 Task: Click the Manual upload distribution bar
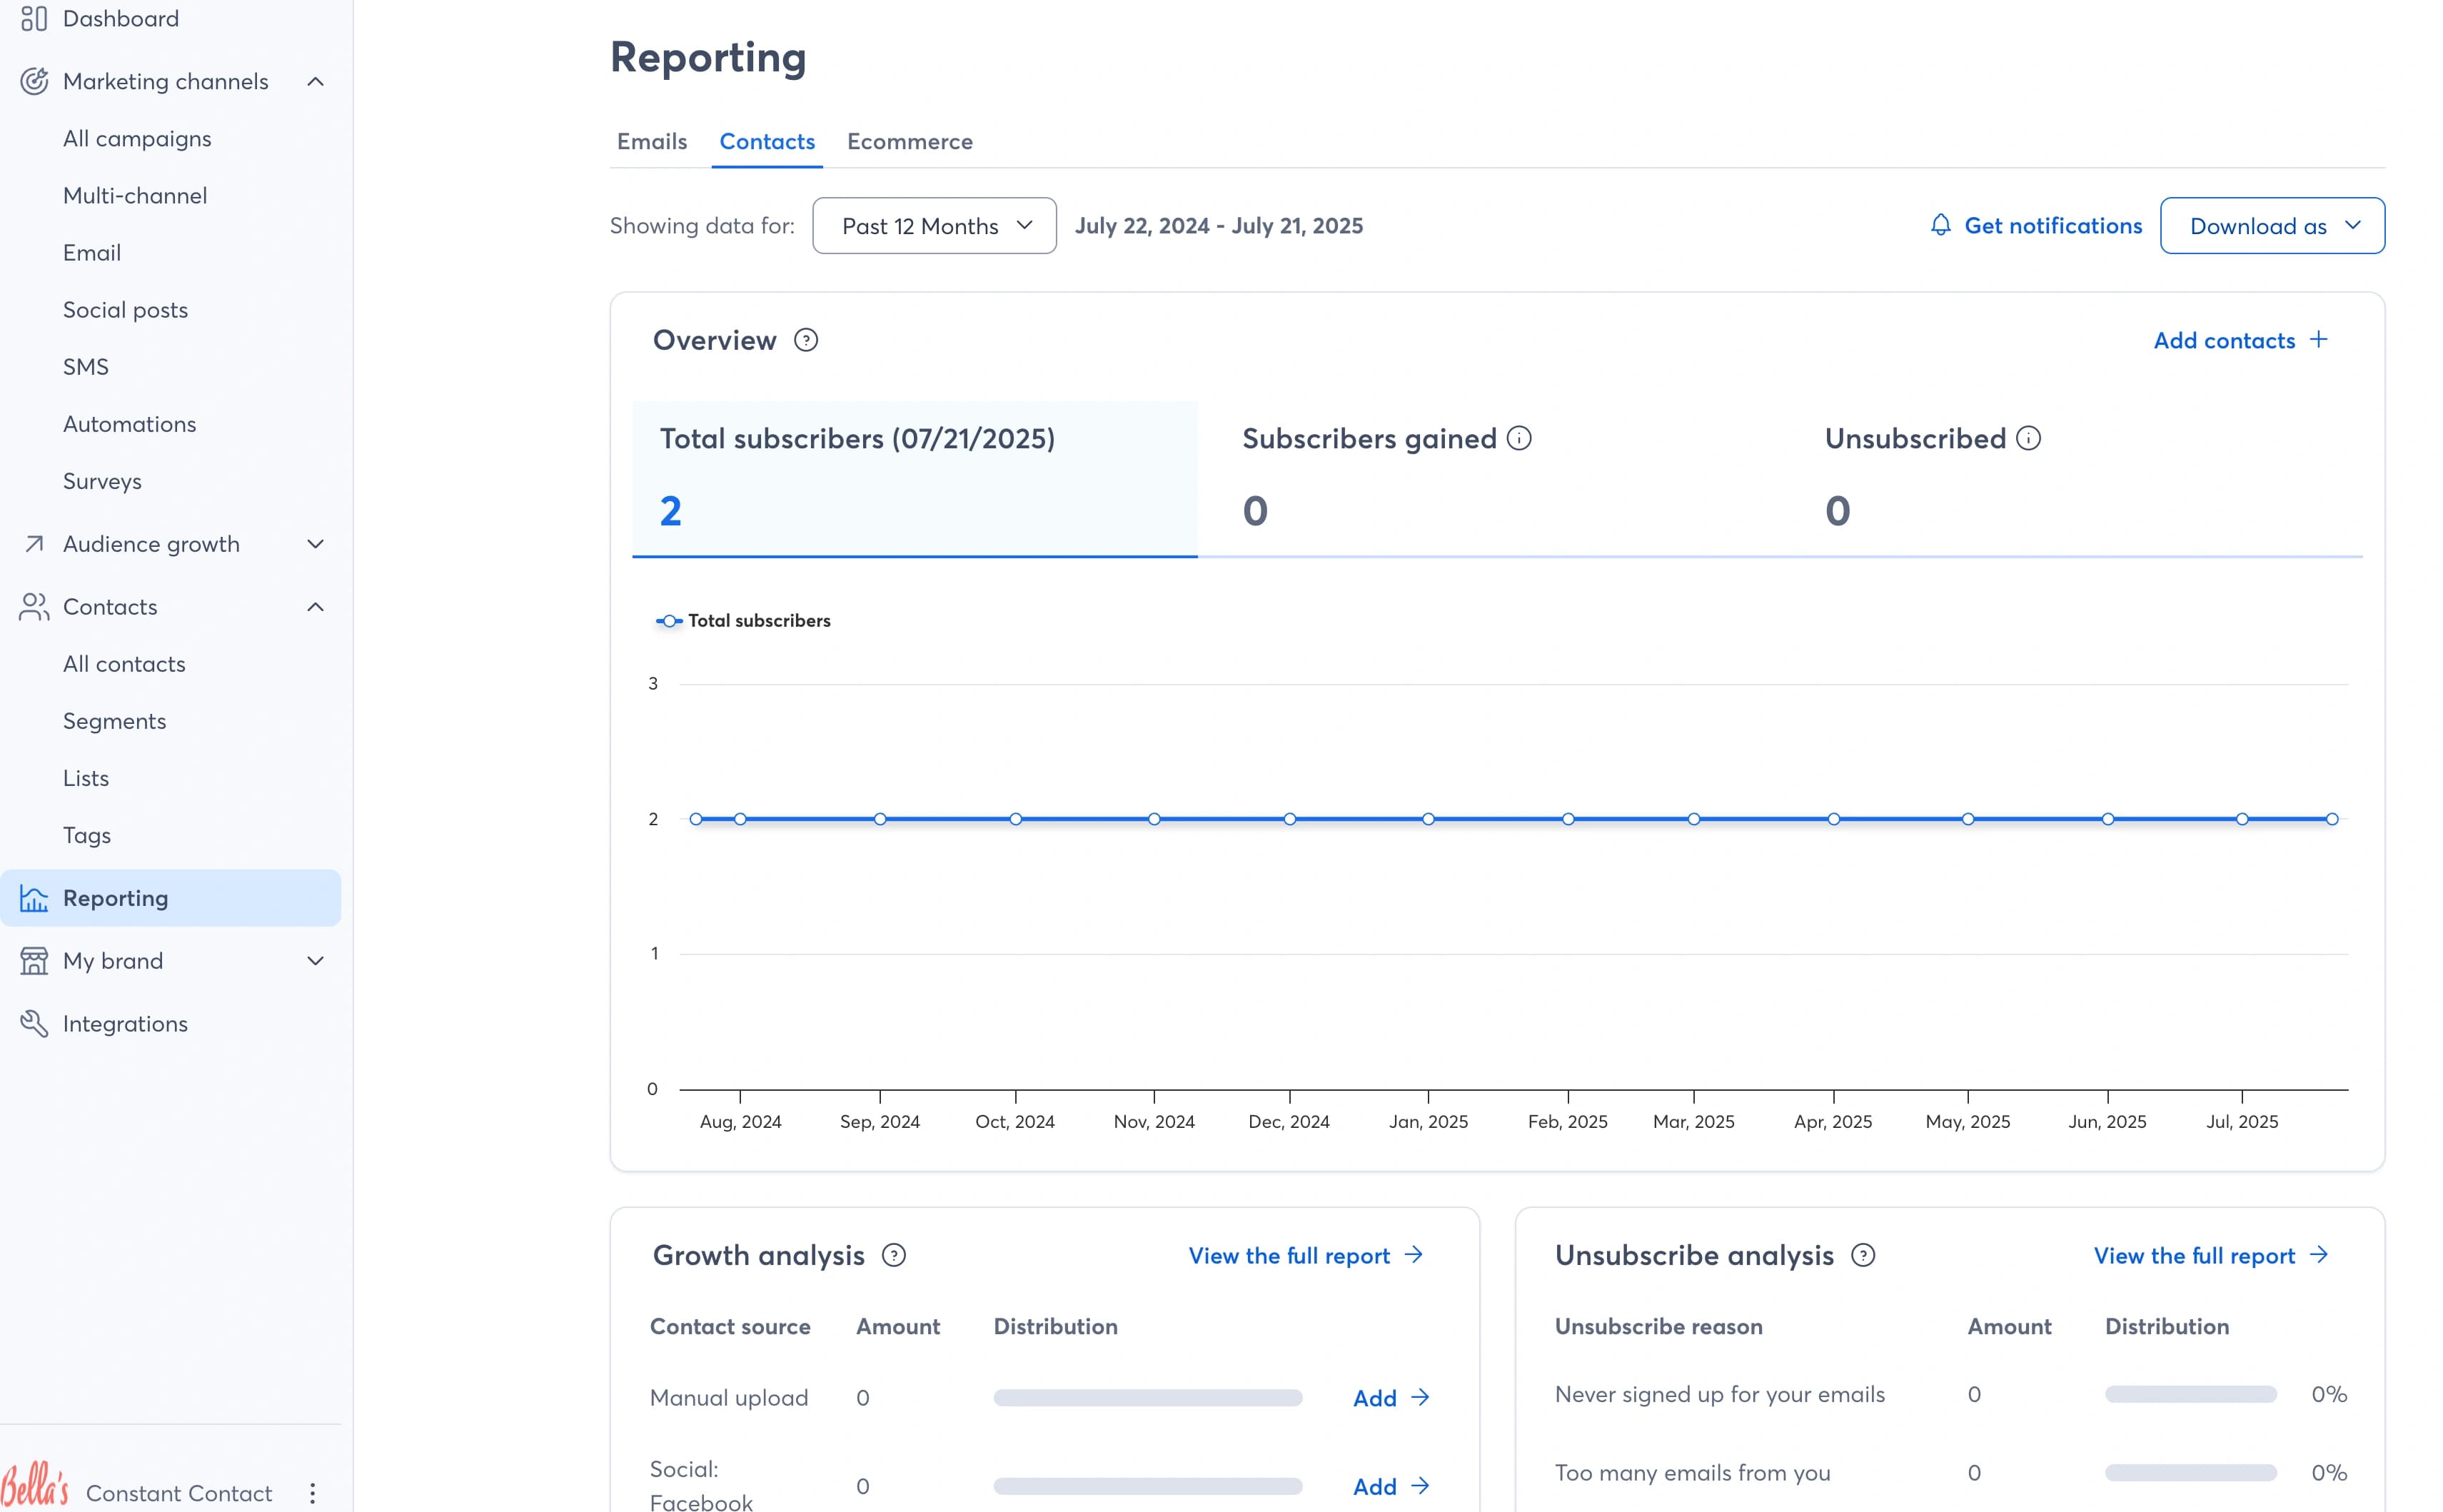click(x=1147, y=1398)
